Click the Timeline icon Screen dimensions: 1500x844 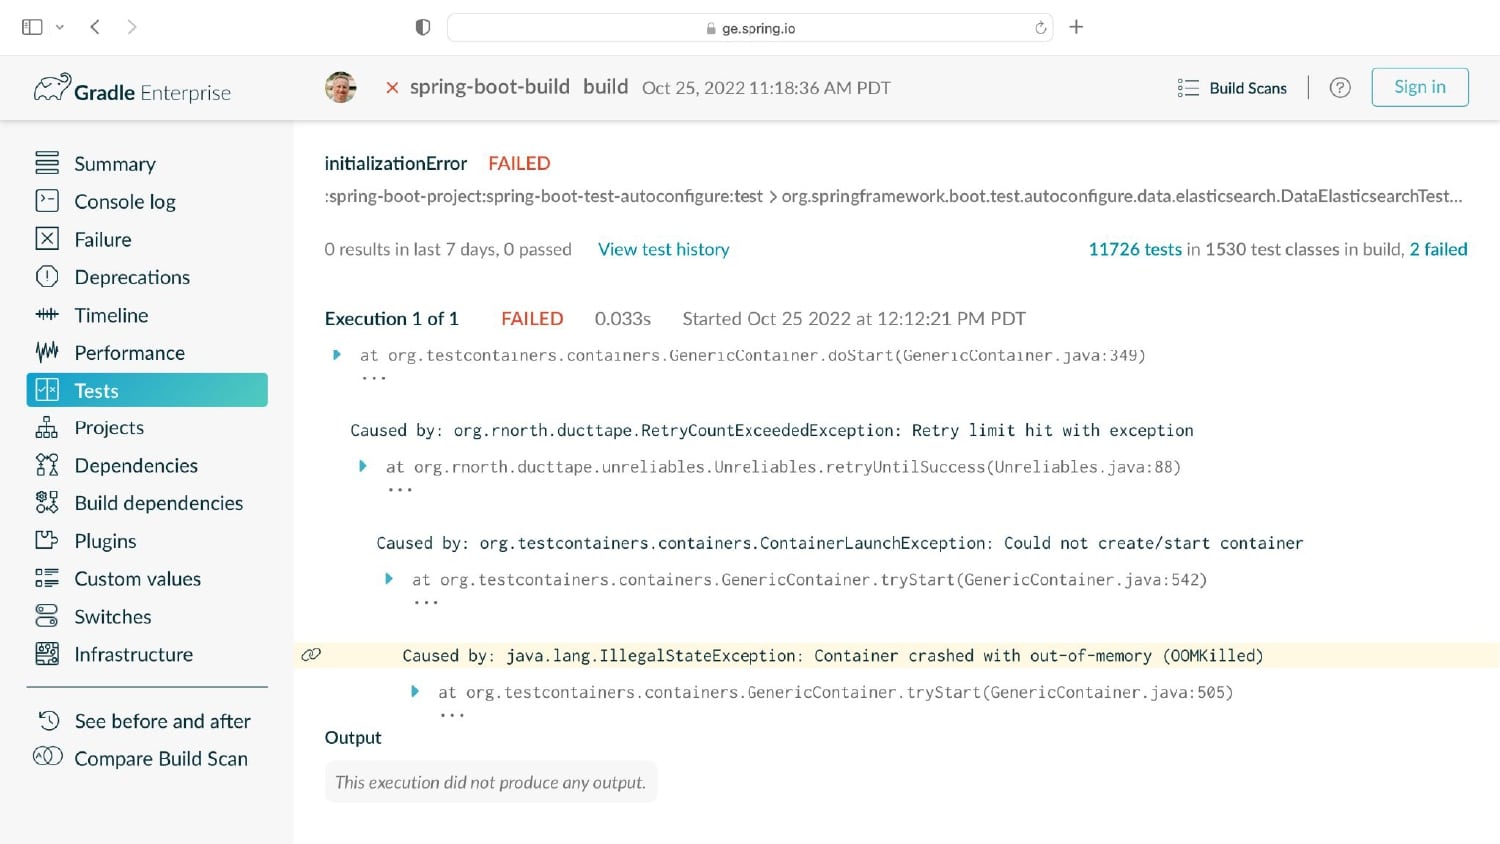click(47, 315)
